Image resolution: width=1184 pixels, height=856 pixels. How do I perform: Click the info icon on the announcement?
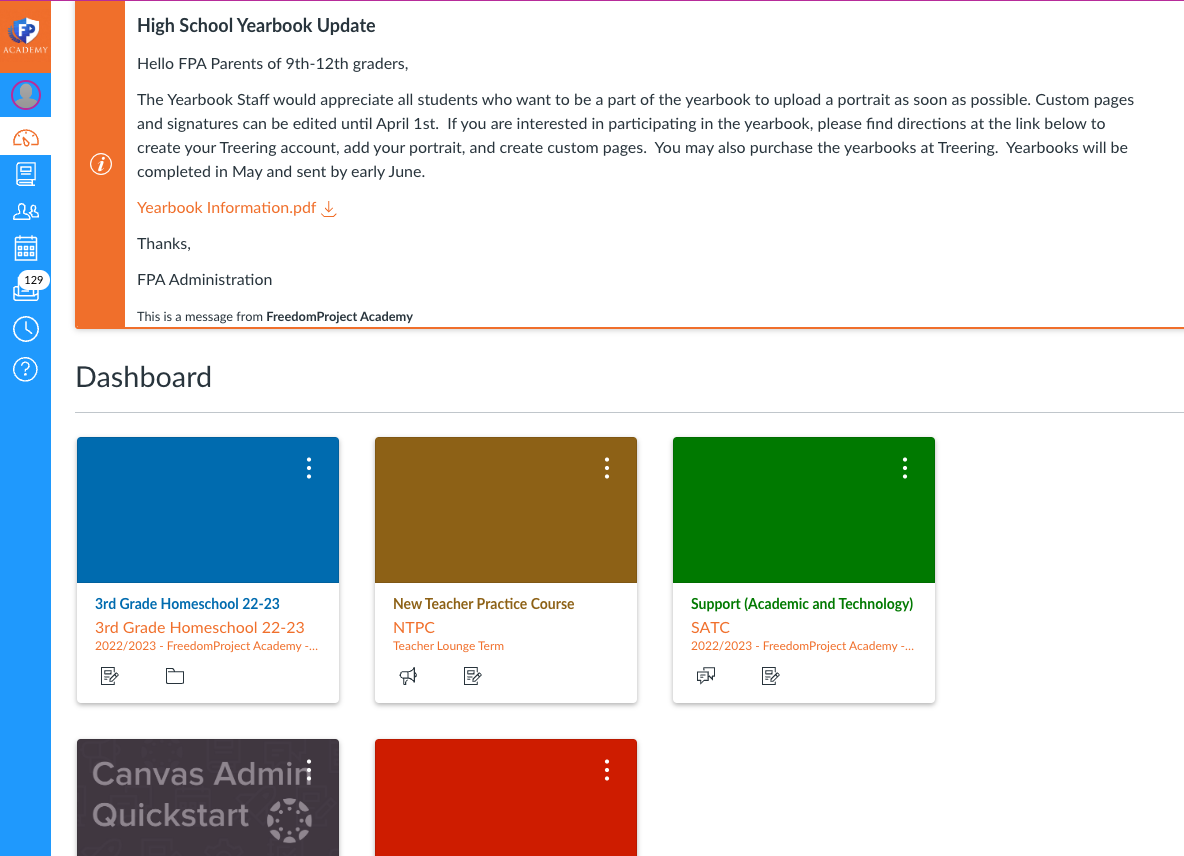point(100,164)
